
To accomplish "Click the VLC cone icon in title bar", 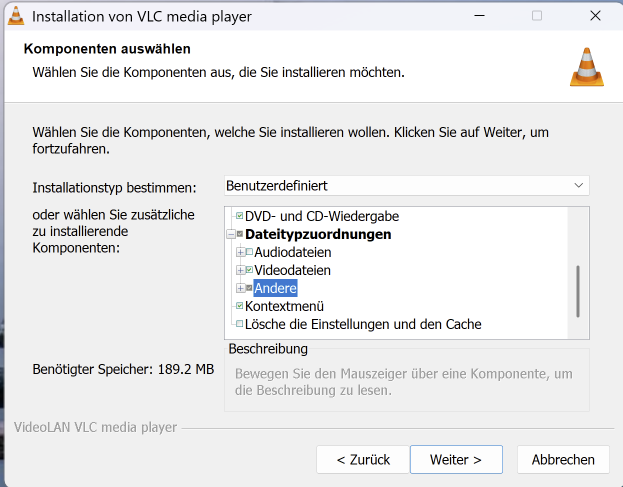I will tap(16, 16).
